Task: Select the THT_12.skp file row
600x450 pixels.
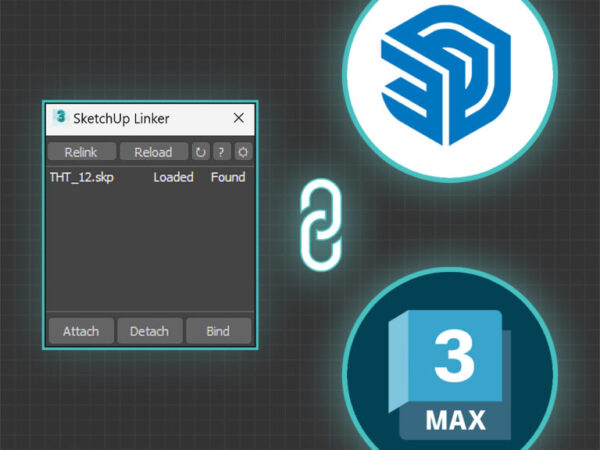Action: [150, 178]
